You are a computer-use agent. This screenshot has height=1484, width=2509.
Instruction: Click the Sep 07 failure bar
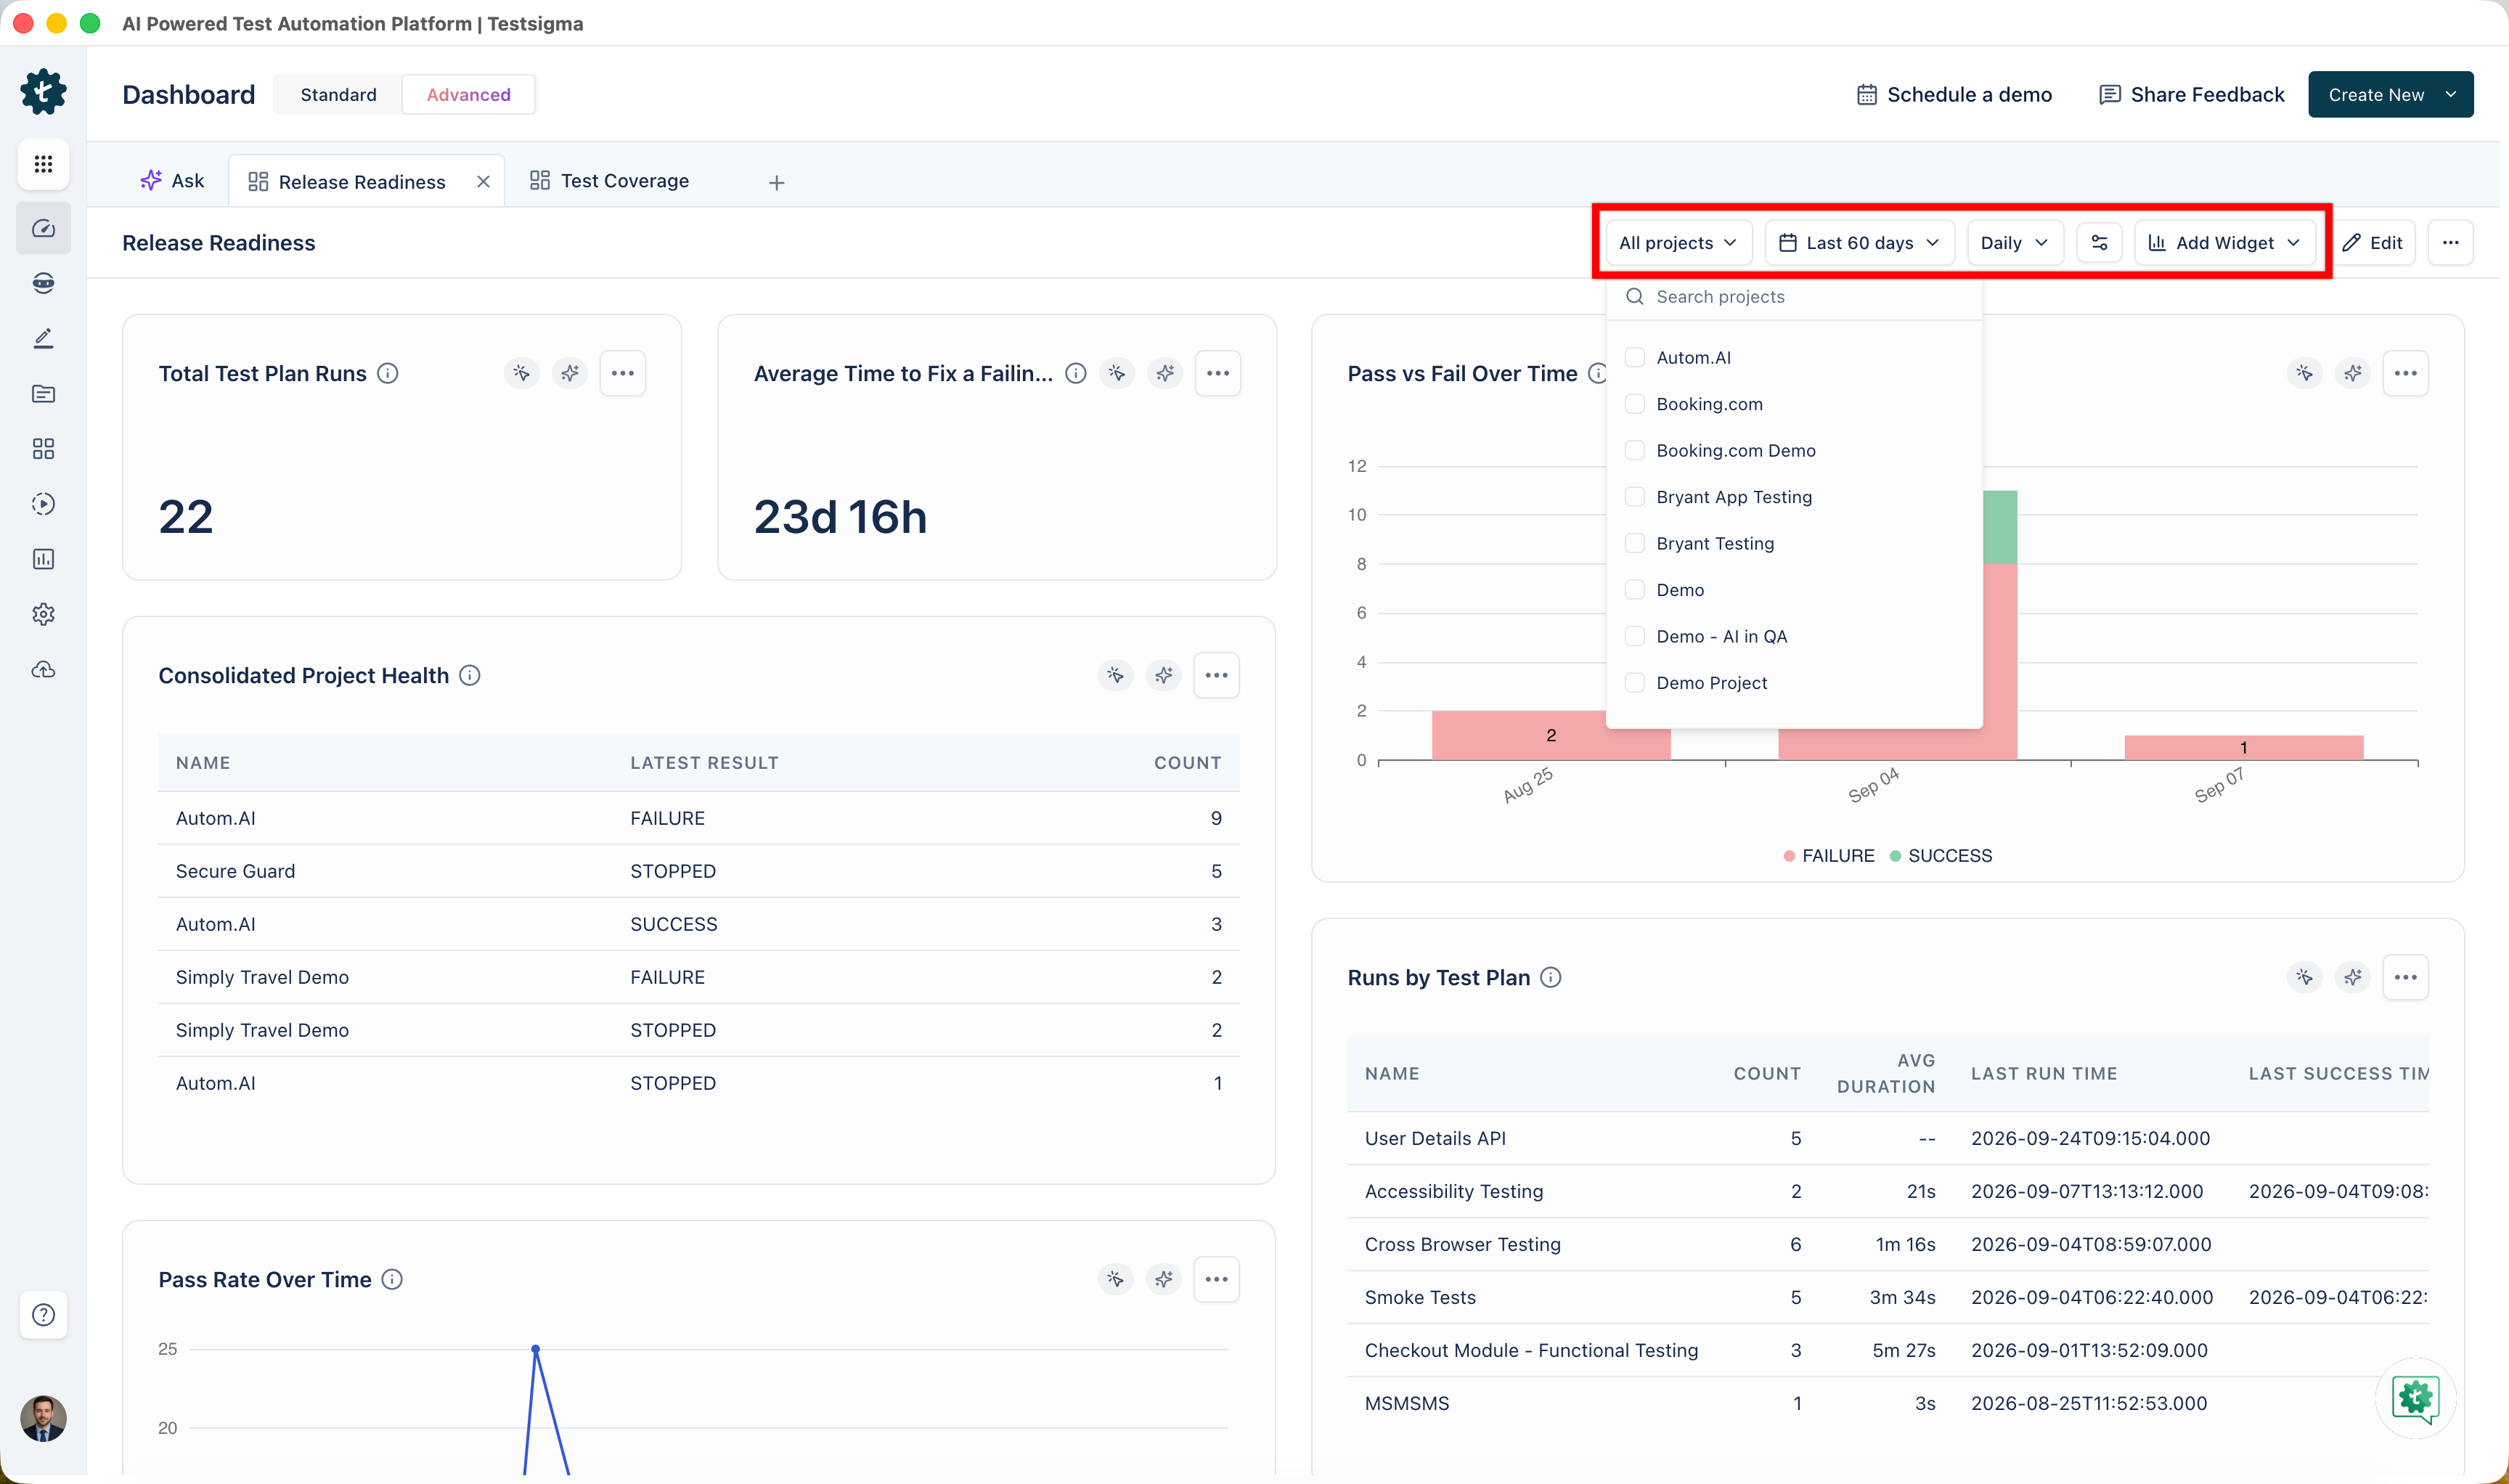(x=2243, y=747)
